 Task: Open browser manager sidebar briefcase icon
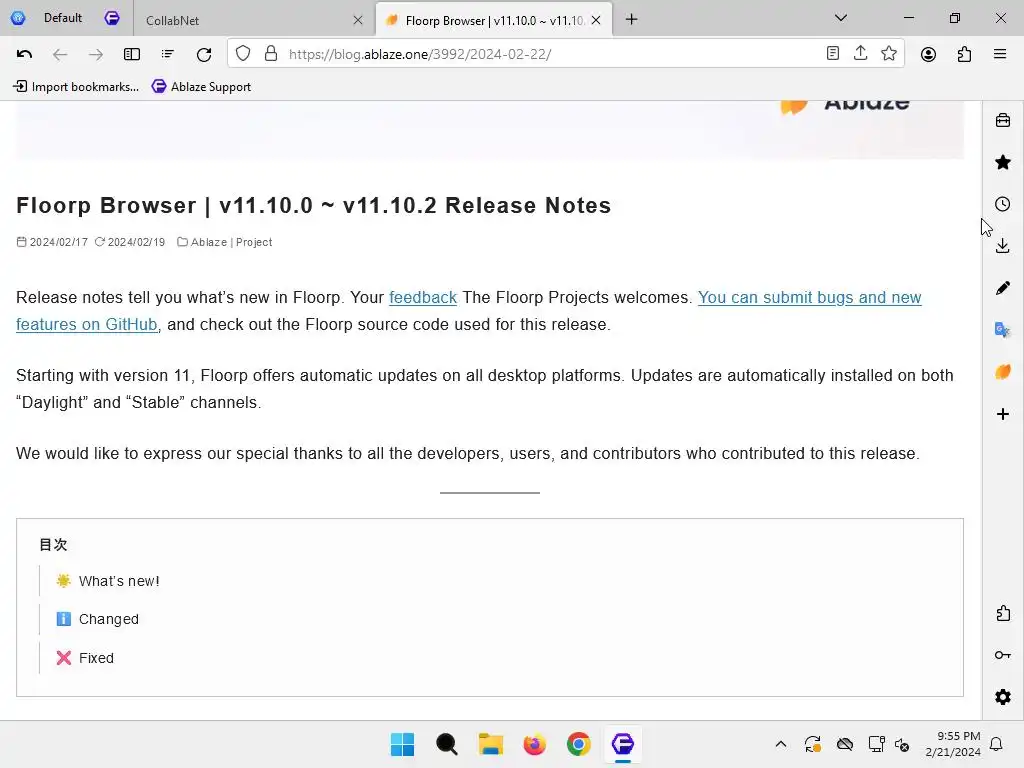[x=1003, y=120]
